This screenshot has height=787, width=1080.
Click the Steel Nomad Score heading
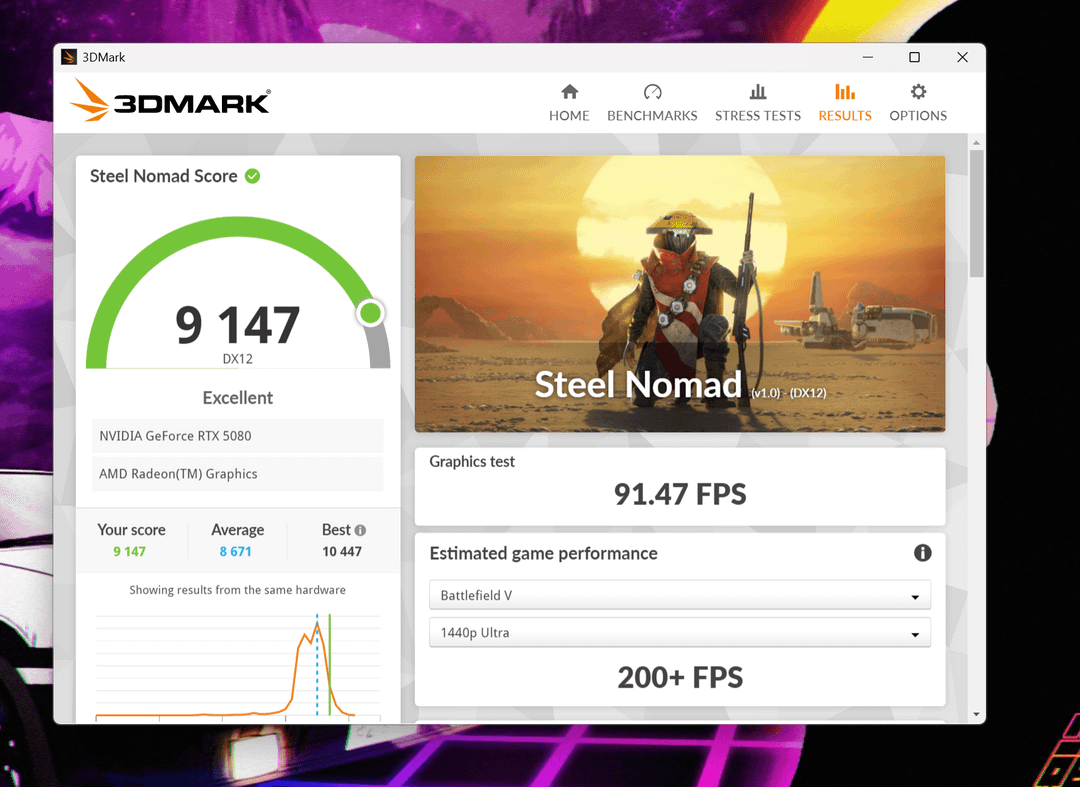tap(164, 176)
